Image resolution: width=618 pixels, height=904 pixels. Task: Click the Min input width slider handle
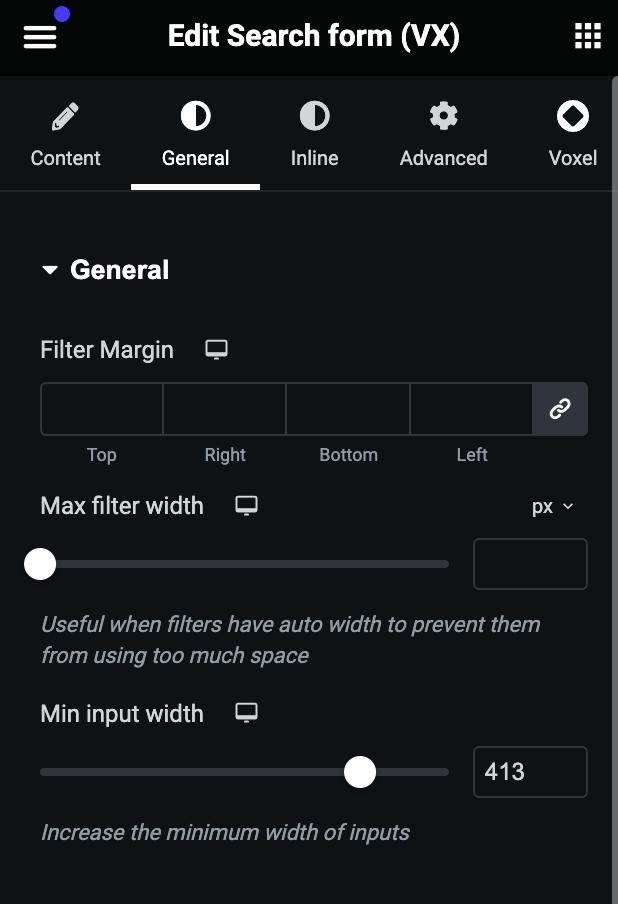click(x=360, y=772)
